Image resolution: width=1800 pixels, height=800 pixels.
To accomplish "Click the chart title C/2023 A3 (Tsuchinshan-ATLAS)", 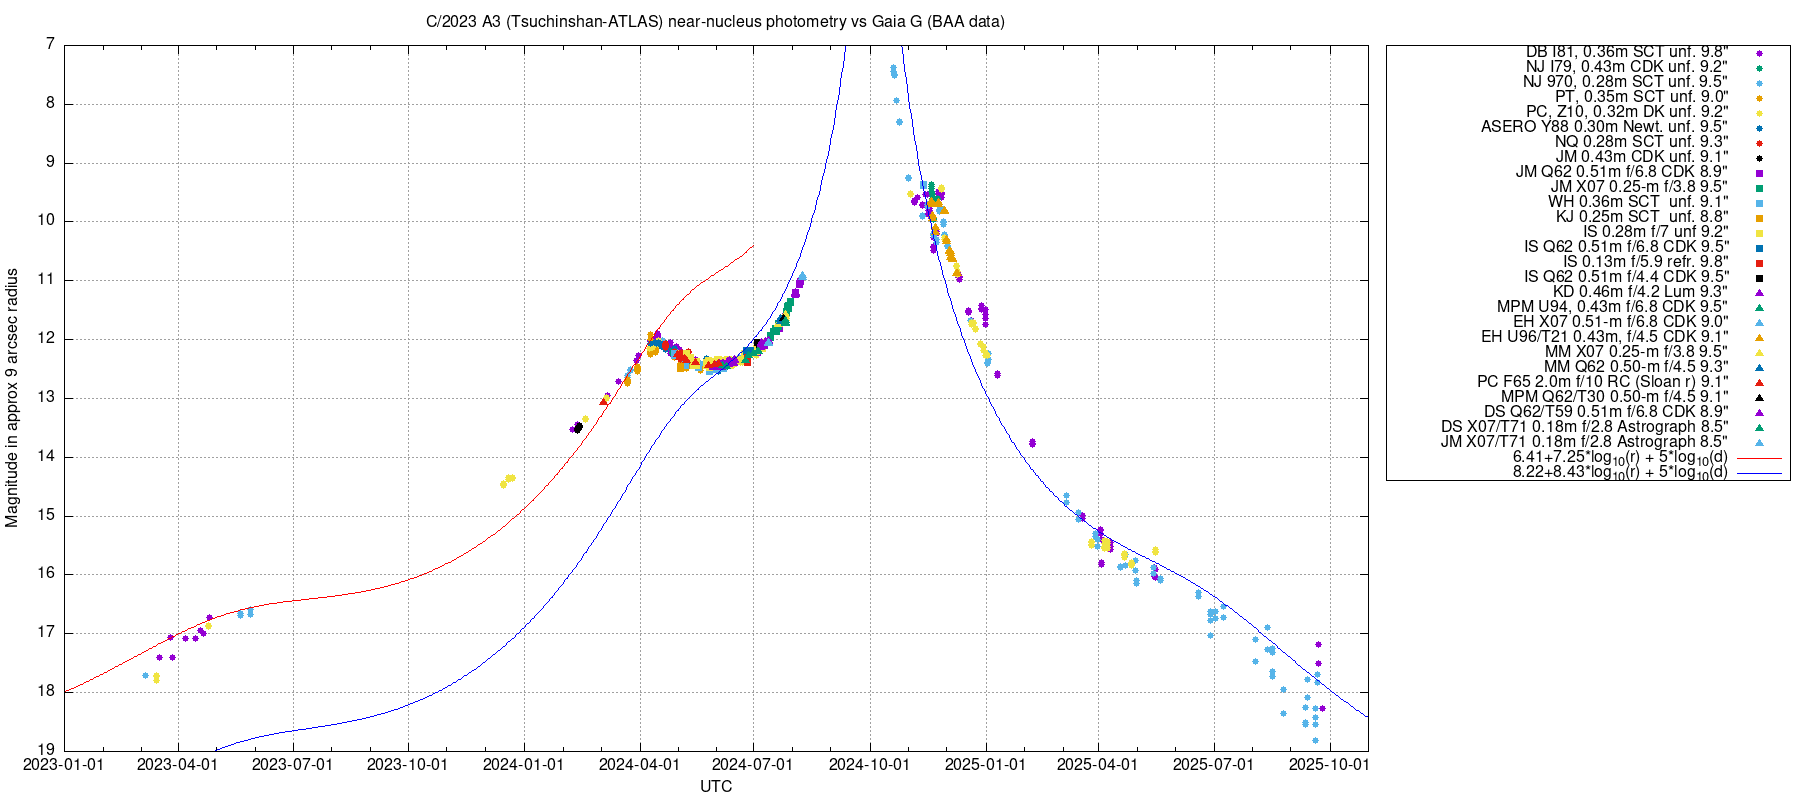I will coord(715,21).
